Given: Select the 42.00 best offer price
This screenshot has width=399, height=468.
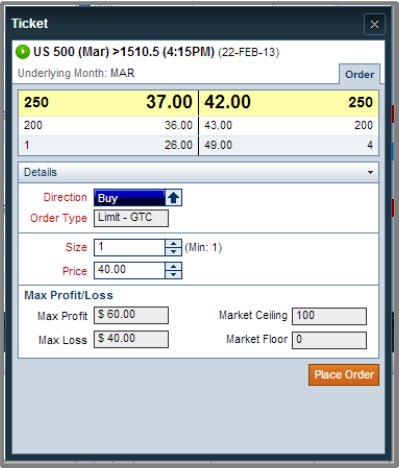Looking at the screenshot, I should [227, 102].
